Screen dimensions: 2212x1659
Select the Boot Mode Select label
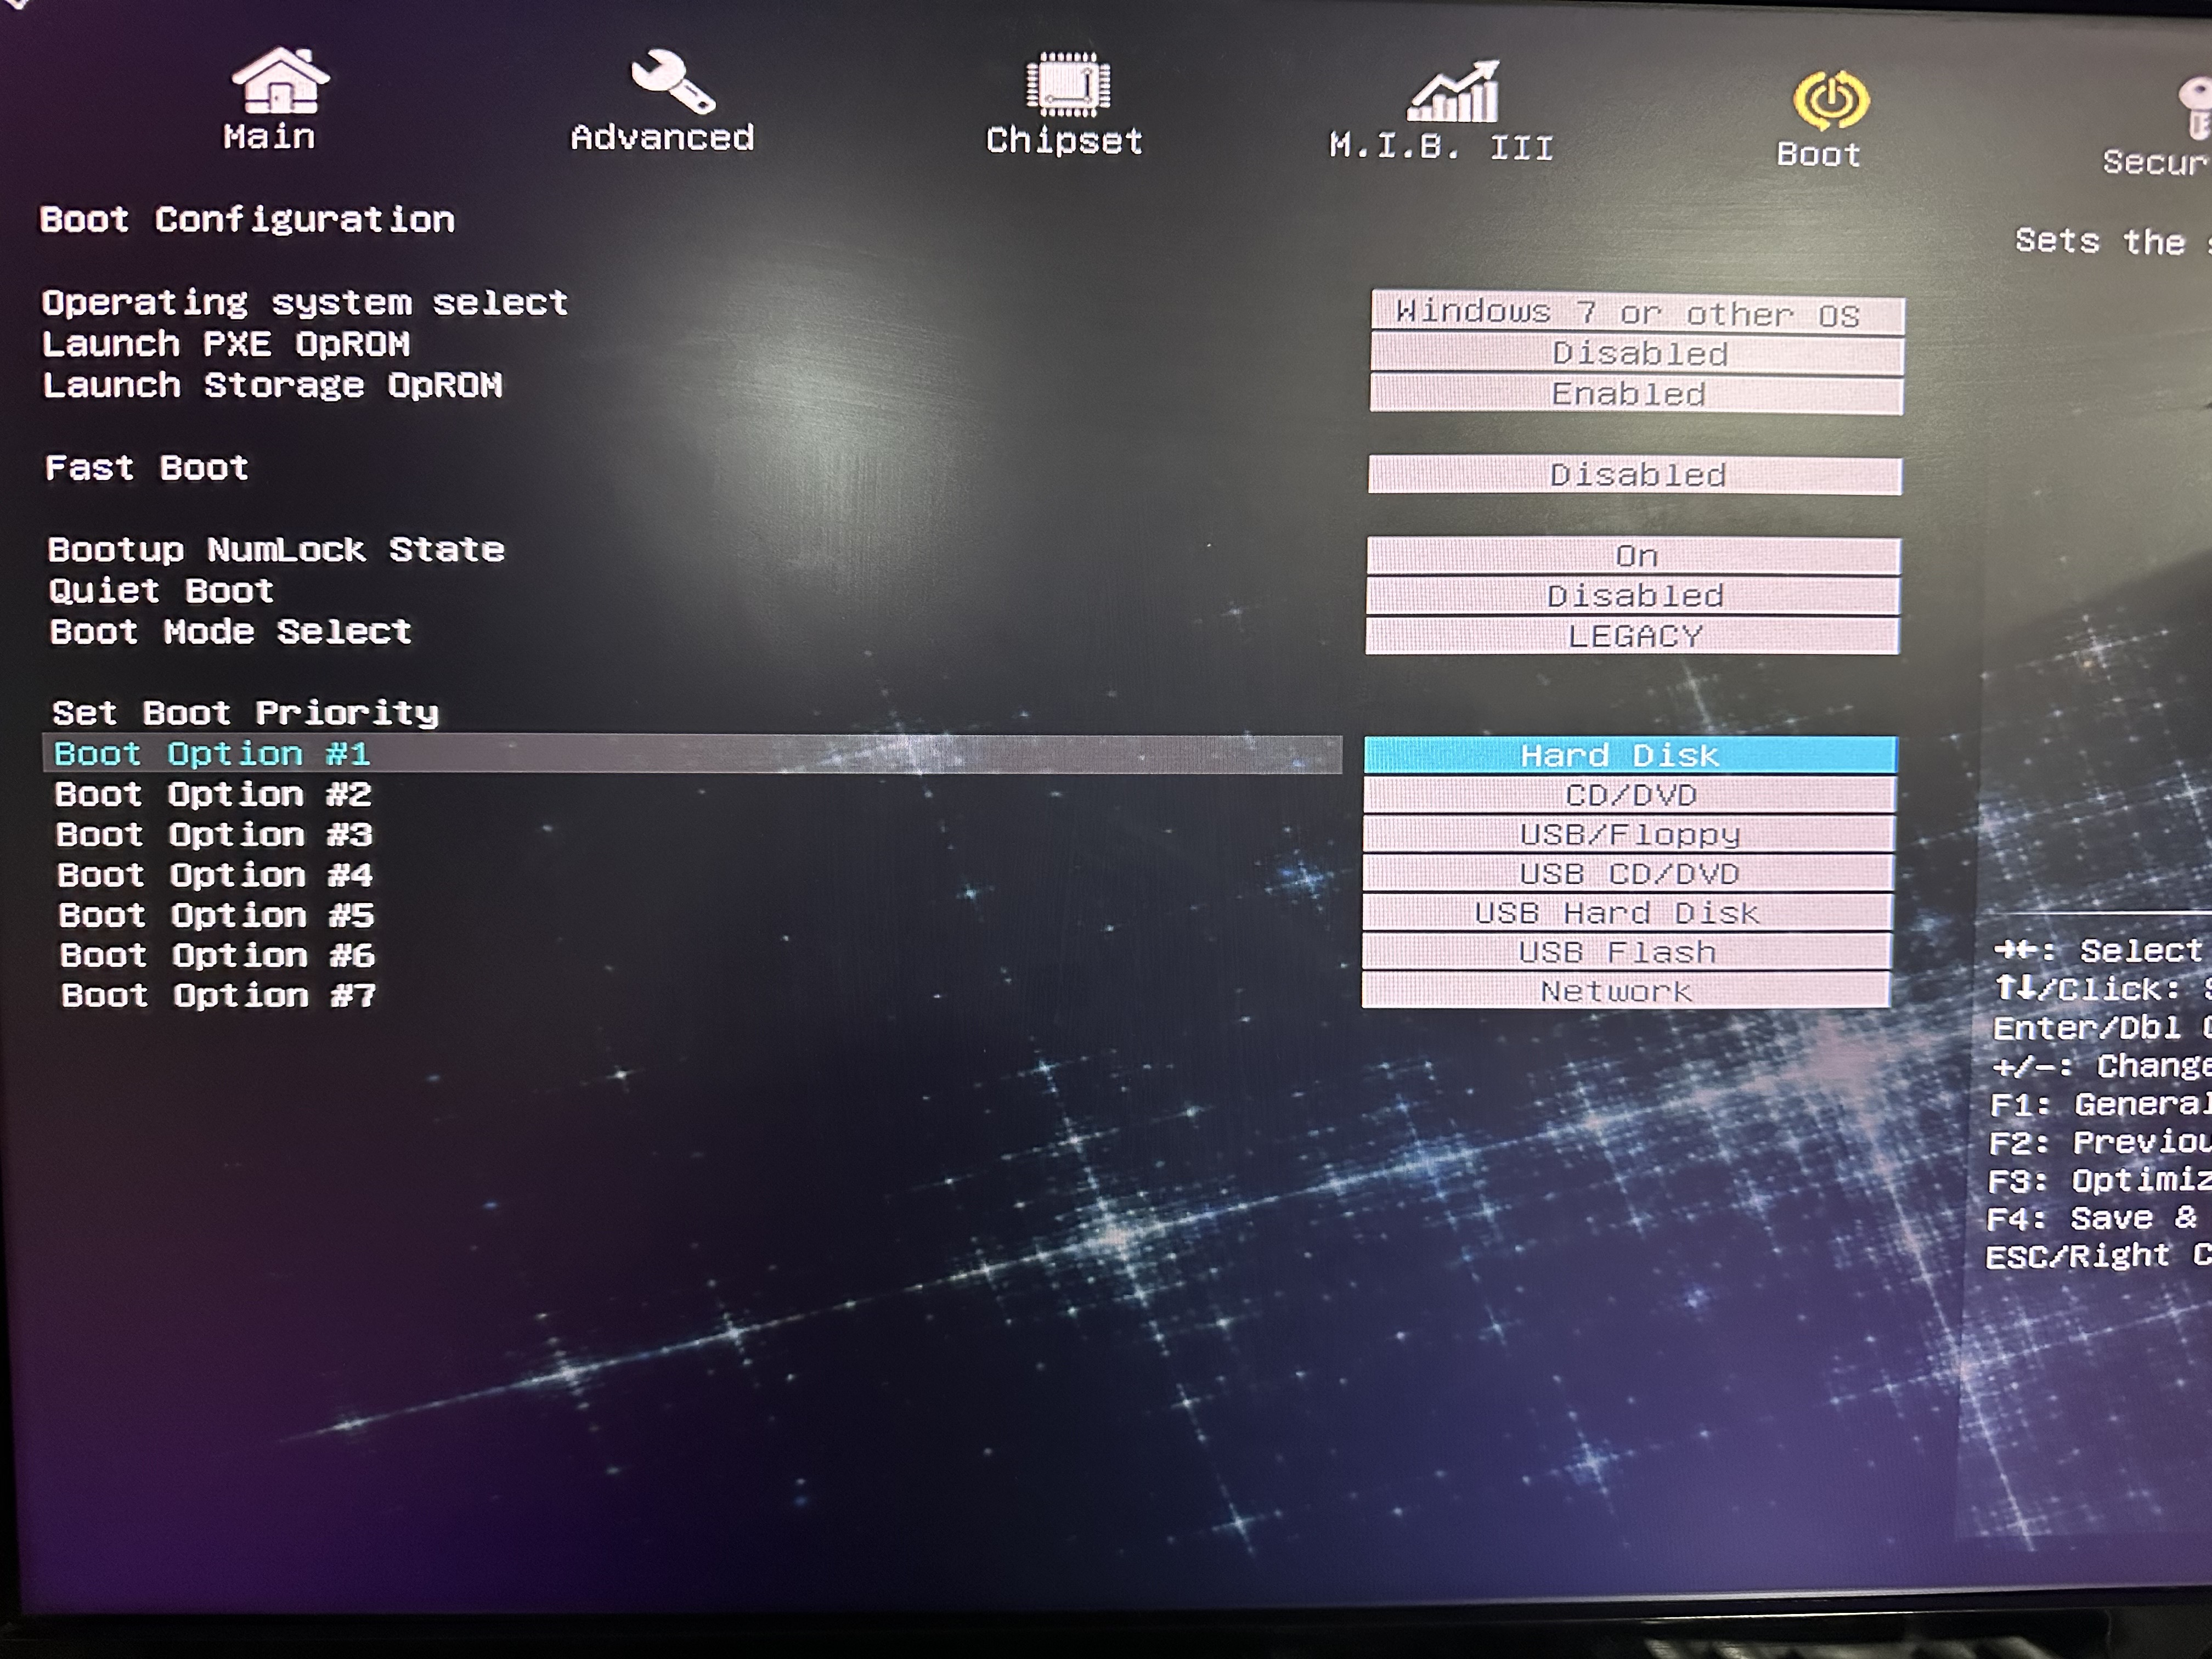tap(231, 632)
